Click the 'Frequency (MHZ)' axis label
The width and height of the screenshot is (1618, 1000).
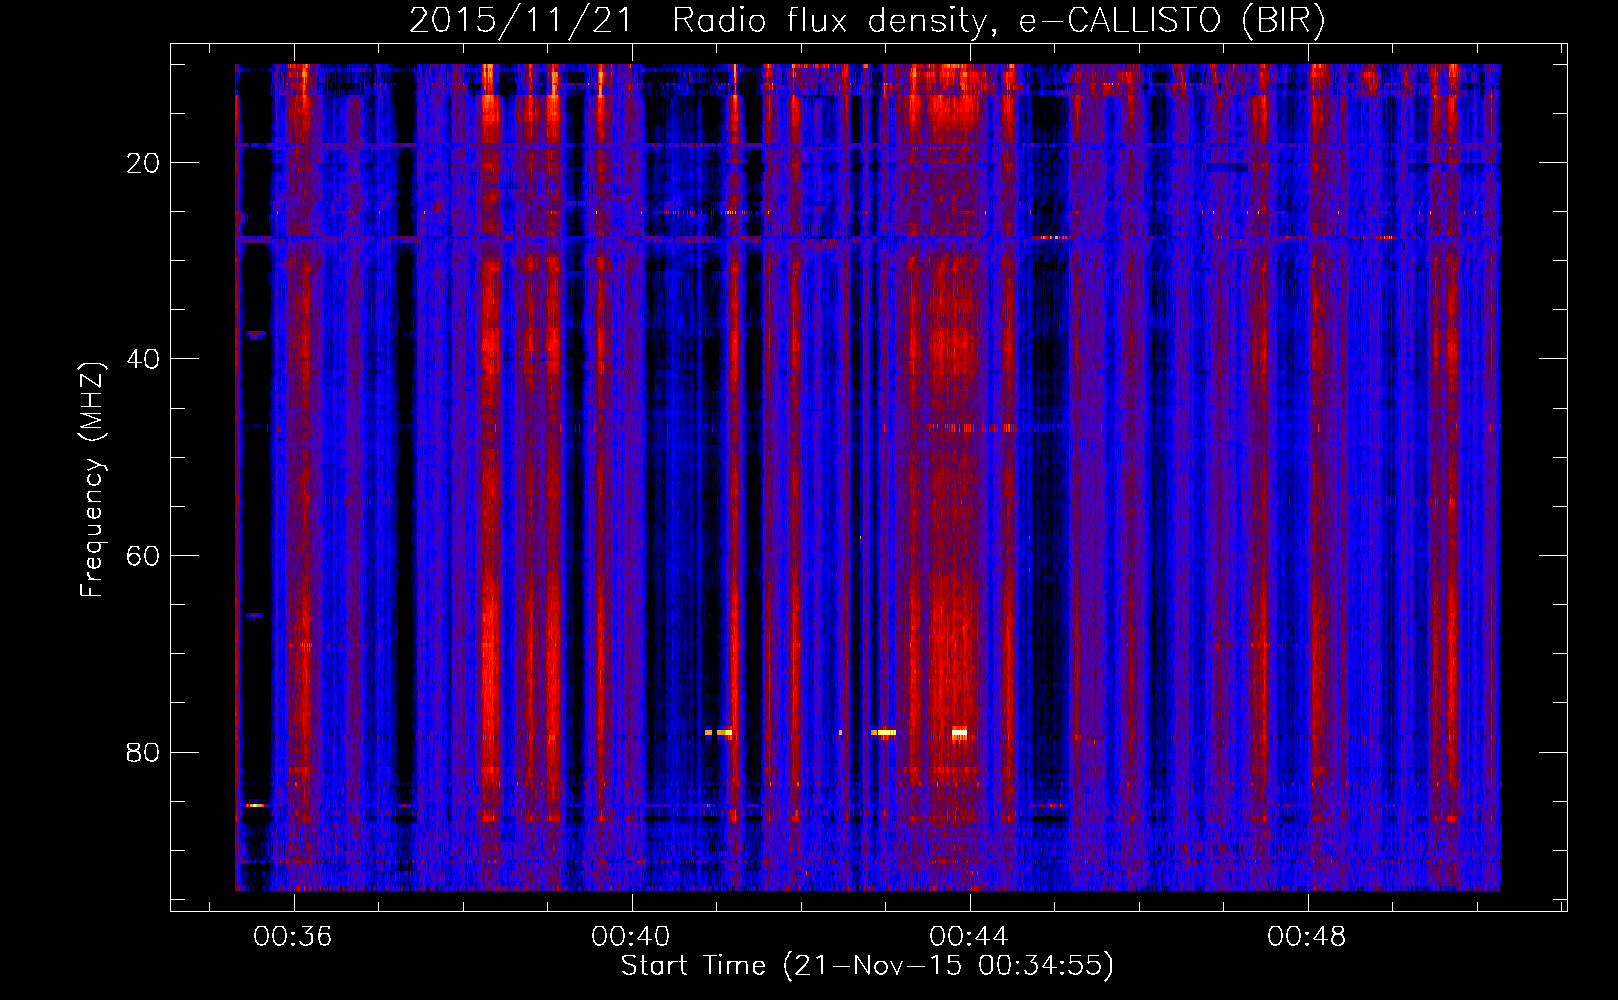(x=92, y=480)
